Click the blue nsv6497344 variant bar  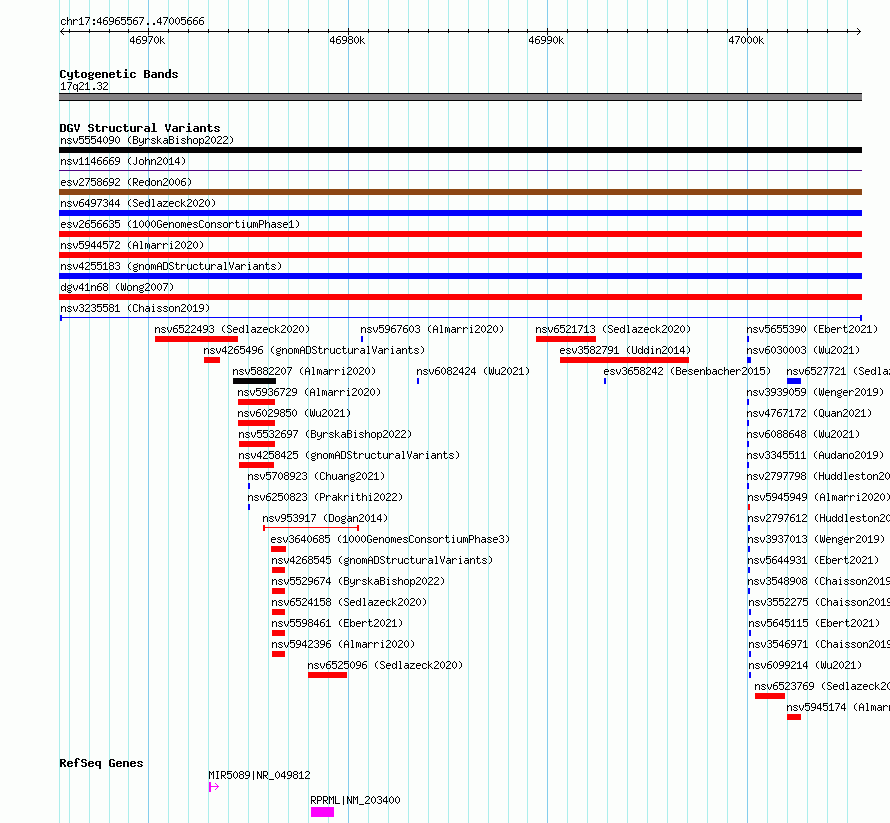[460, 213]
